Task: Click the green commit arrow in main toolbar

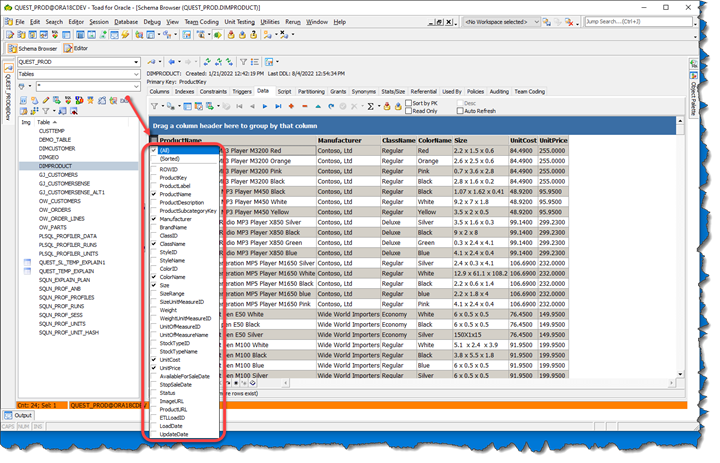Action: (x=218, y=35)
